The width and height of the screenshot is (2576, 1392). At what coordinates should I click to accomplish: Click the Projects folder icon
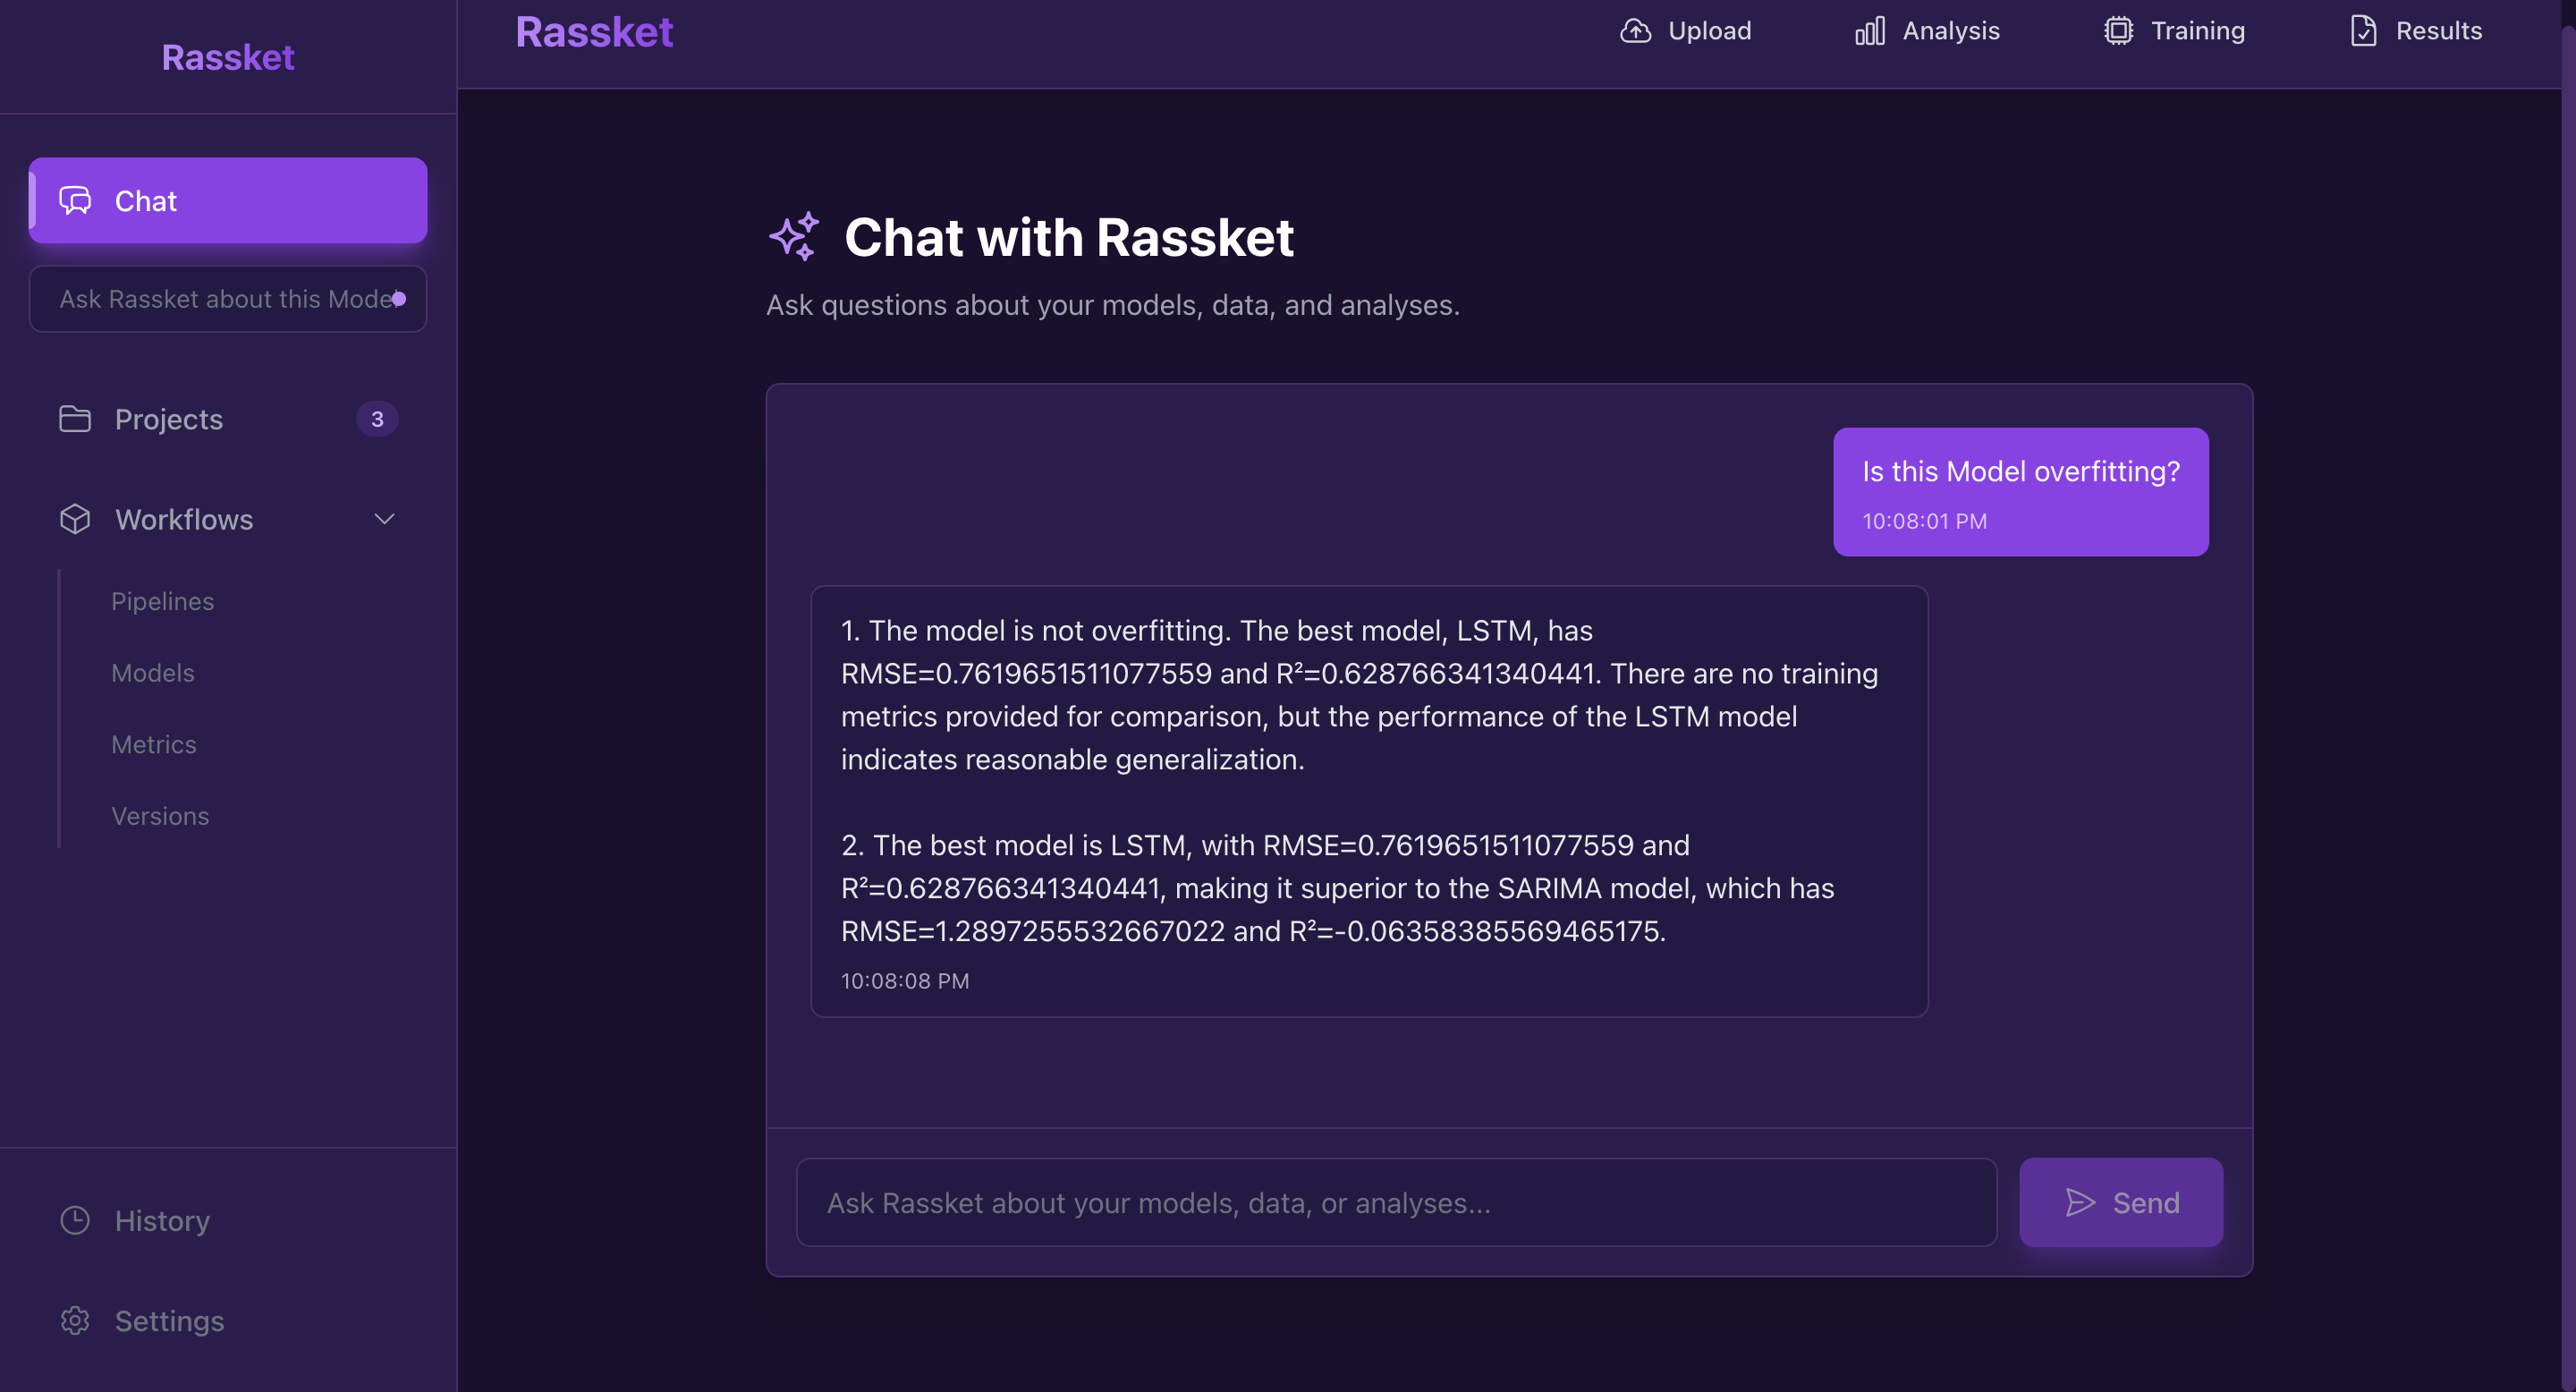75,419
